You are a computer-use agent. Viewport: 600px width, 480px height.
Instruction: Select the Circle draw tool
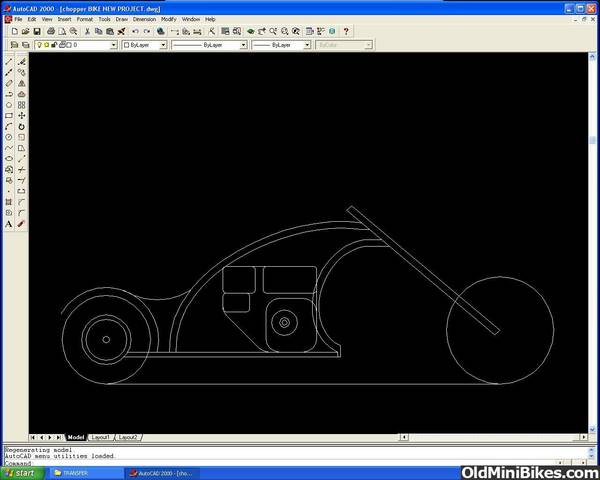coord(9,137)
